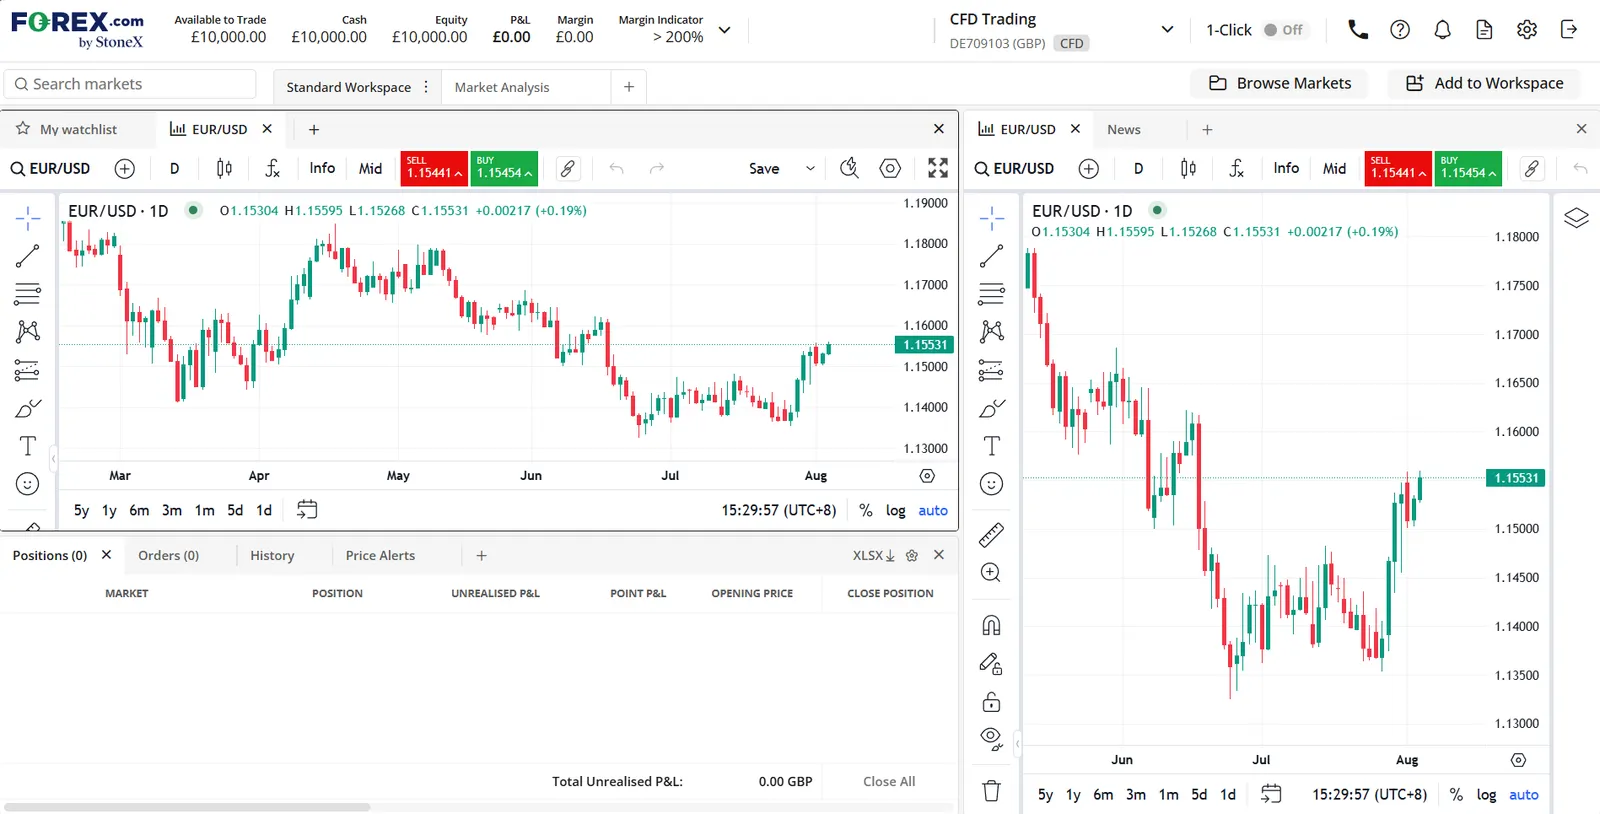
Task: Open History tab
Action: [272, 555]
